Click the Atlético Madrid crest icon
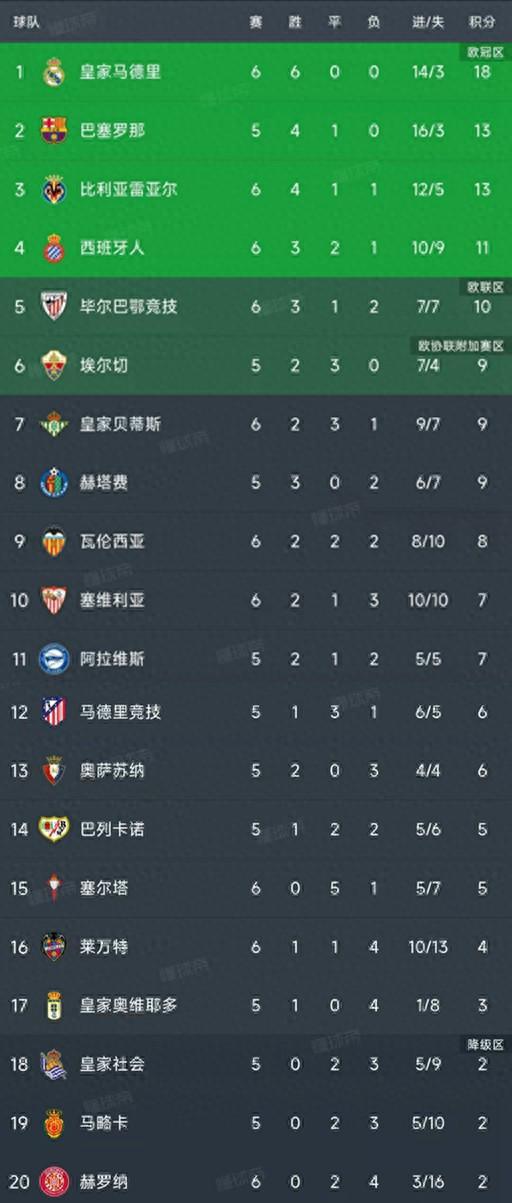512x1203 pixels. 53,712
